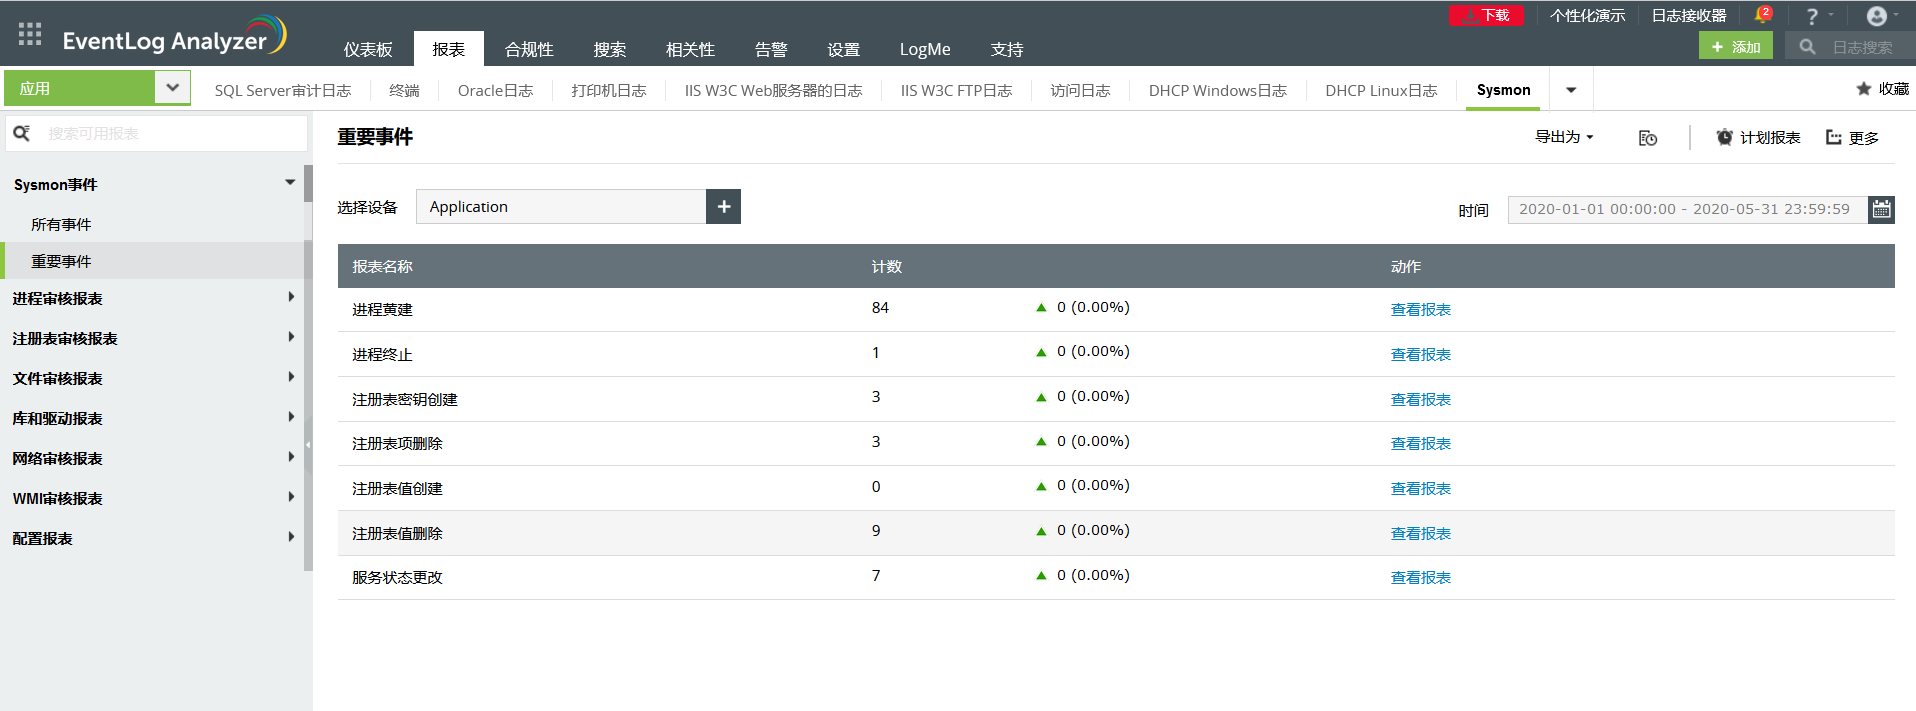Viewport: 1916px width, 711px height.
Task: View report for 注册表值删除
Action: [x=1420, y=534]
